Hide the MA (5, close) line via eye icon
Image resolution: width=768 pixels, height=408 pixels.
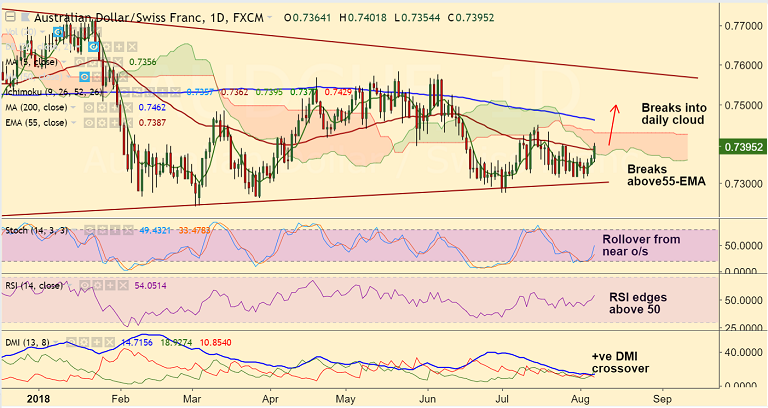click(79, 62)
